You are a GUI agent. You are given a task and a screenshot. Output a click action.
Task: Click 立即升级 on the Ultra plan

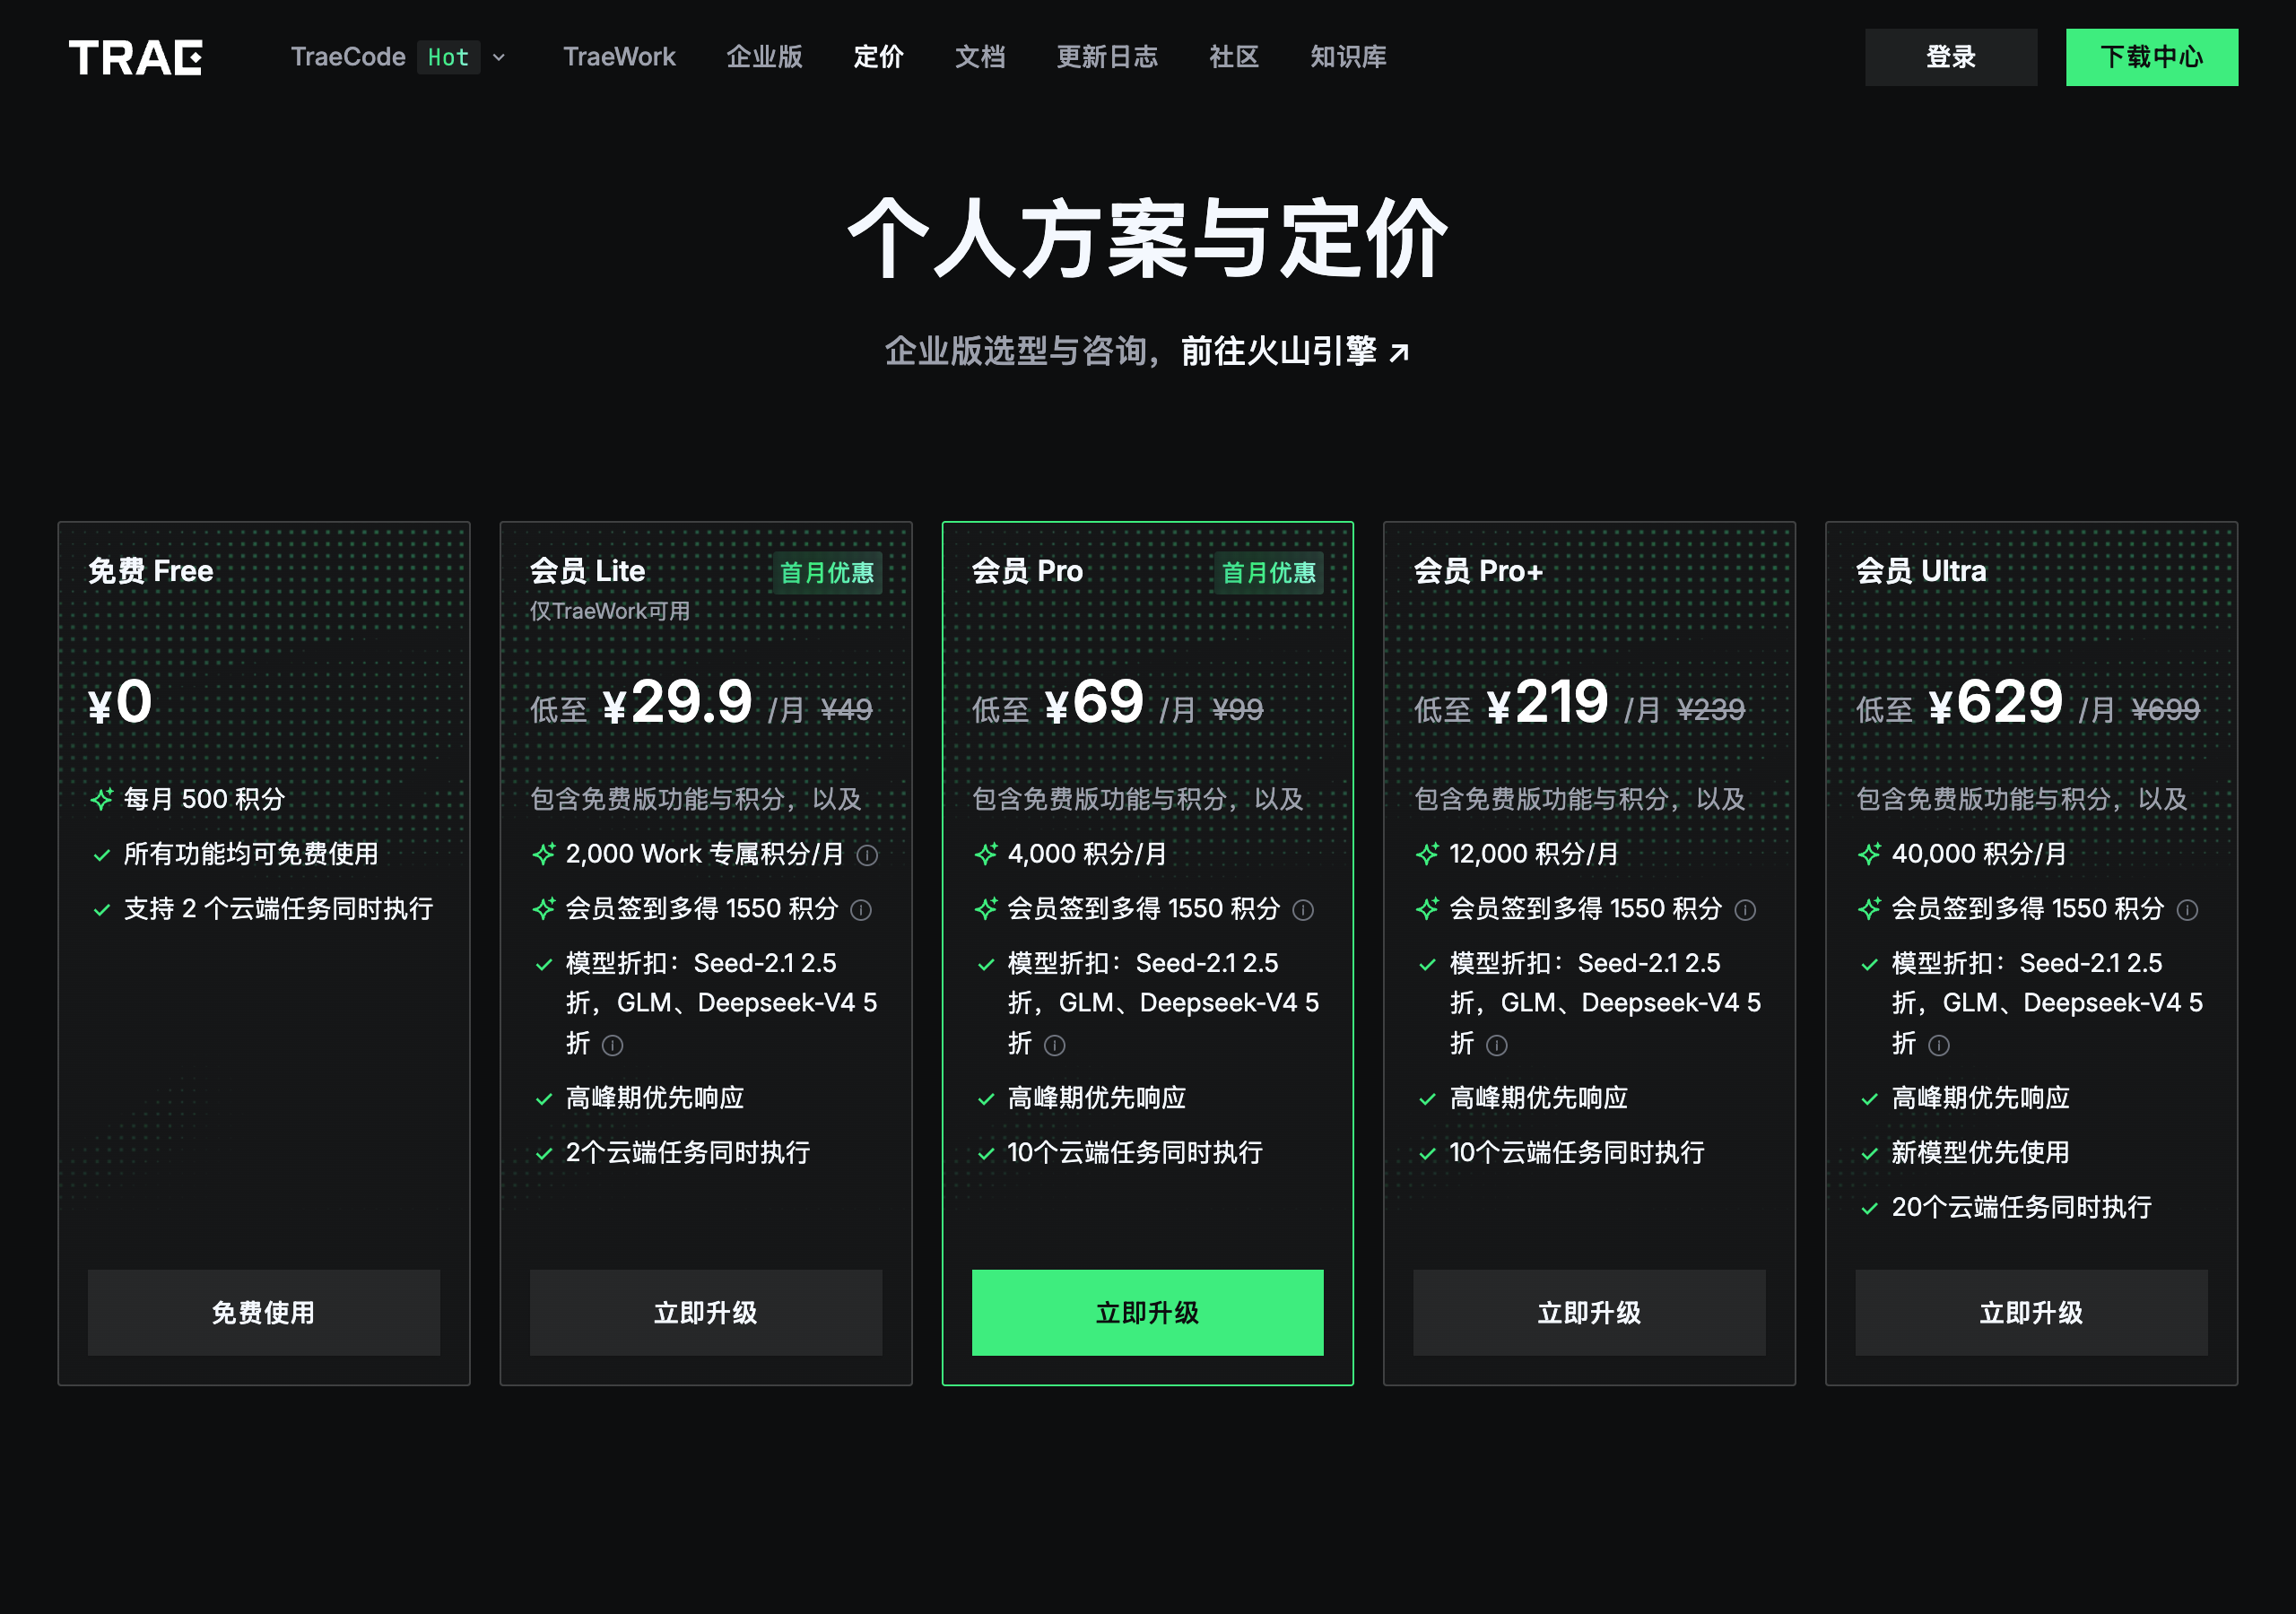pos(2031,1312)
